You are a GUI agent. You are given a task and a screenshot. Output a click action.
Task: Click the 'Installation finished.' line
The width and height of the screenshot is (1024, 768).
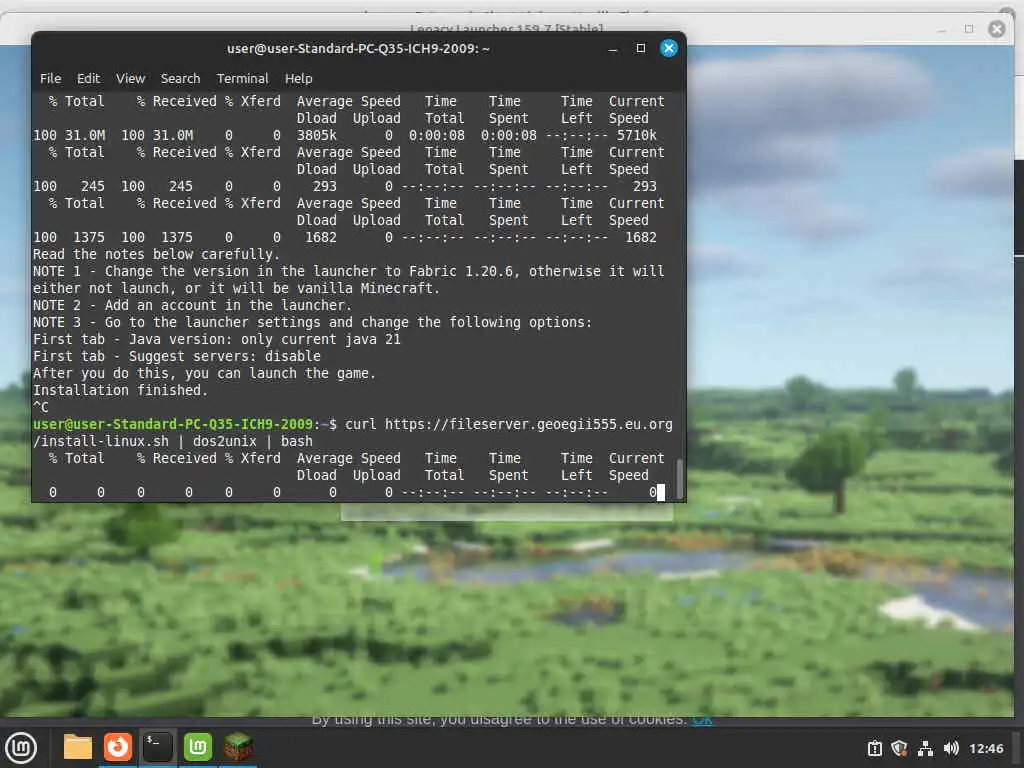pos(120,390)
